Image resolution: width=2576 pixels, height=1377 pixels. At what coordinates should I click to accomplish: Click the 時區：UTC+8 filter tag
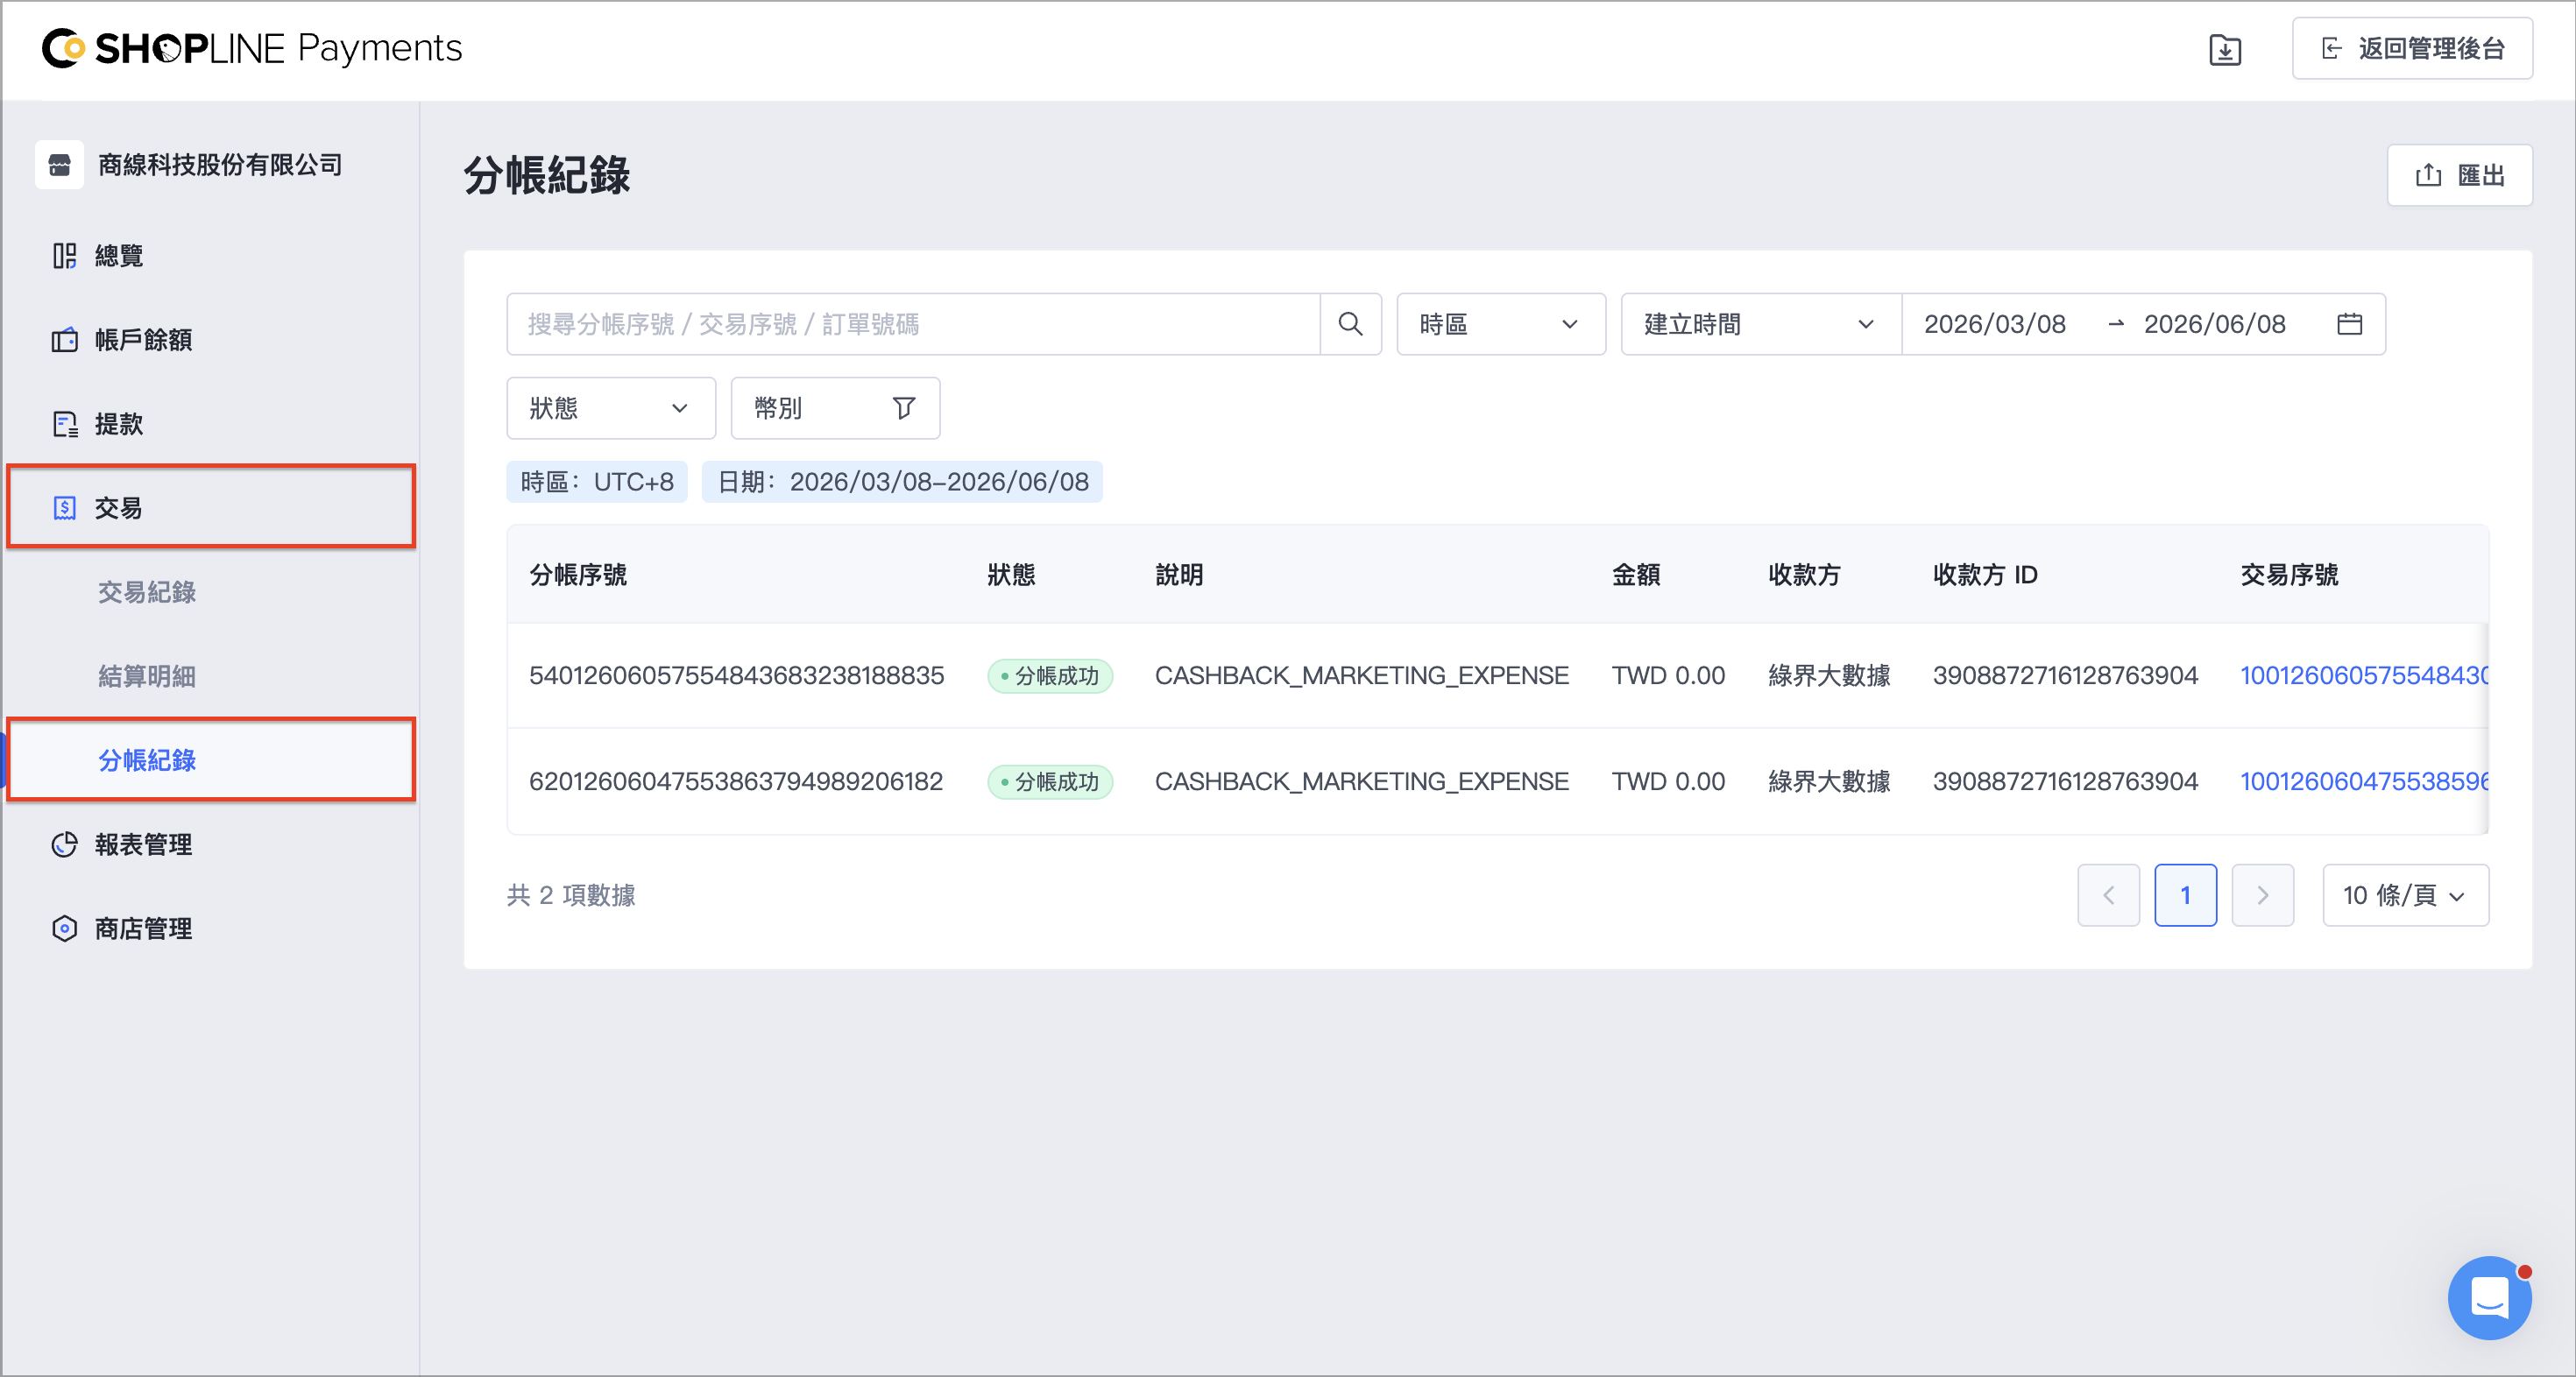(597, 482)
